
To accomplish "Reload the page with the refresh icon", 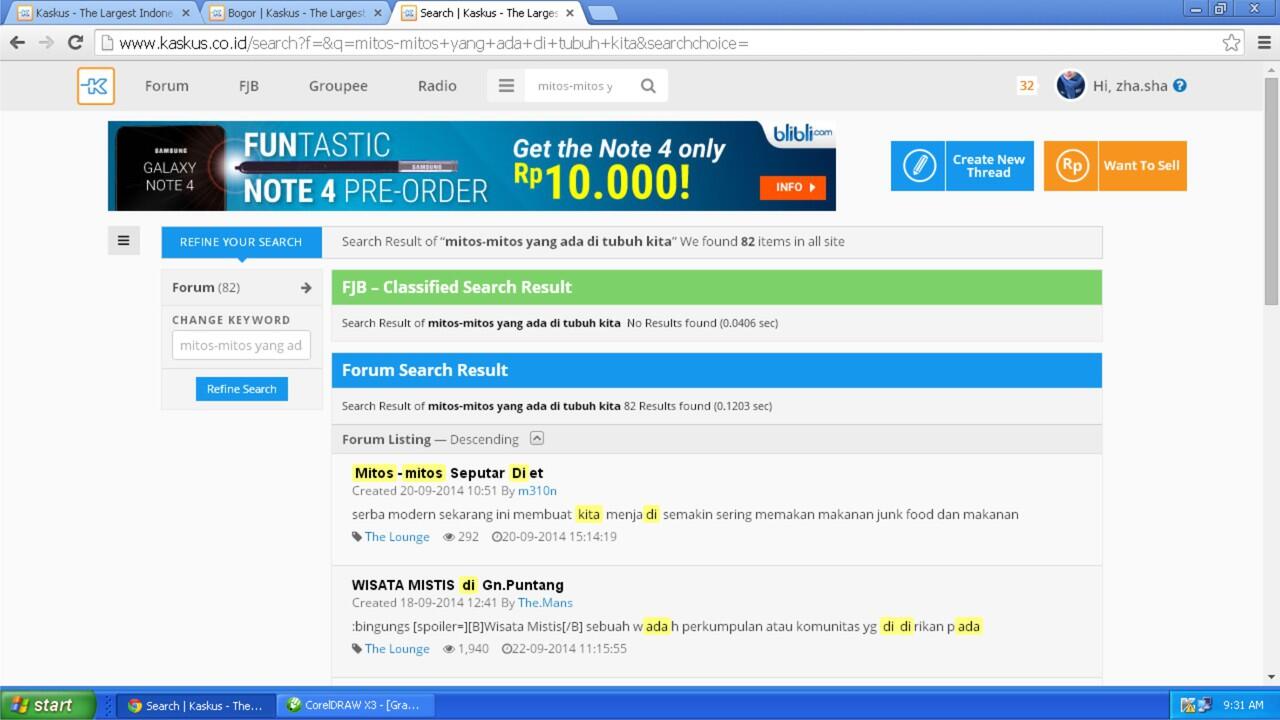I will tap(75, 42).
